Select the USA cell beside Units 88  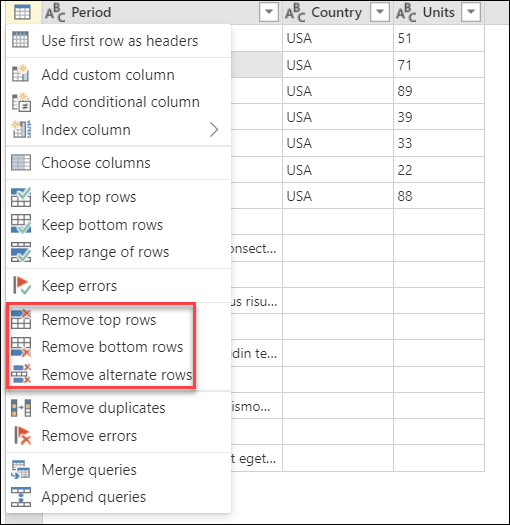pos(338,196)
